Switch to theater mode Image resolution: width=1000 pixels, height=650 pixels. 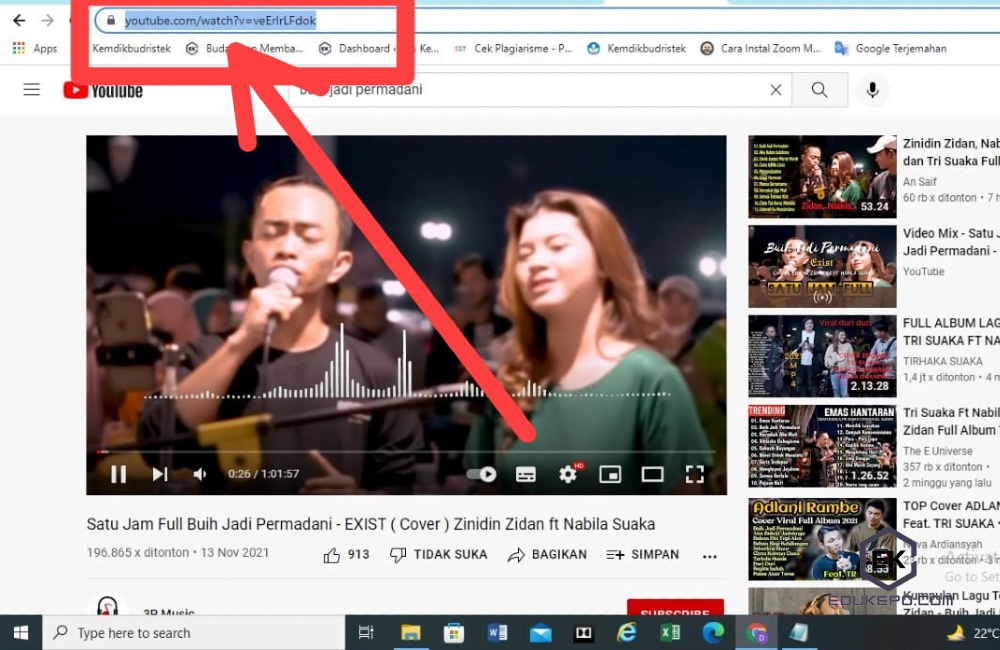tap(652, 474)
